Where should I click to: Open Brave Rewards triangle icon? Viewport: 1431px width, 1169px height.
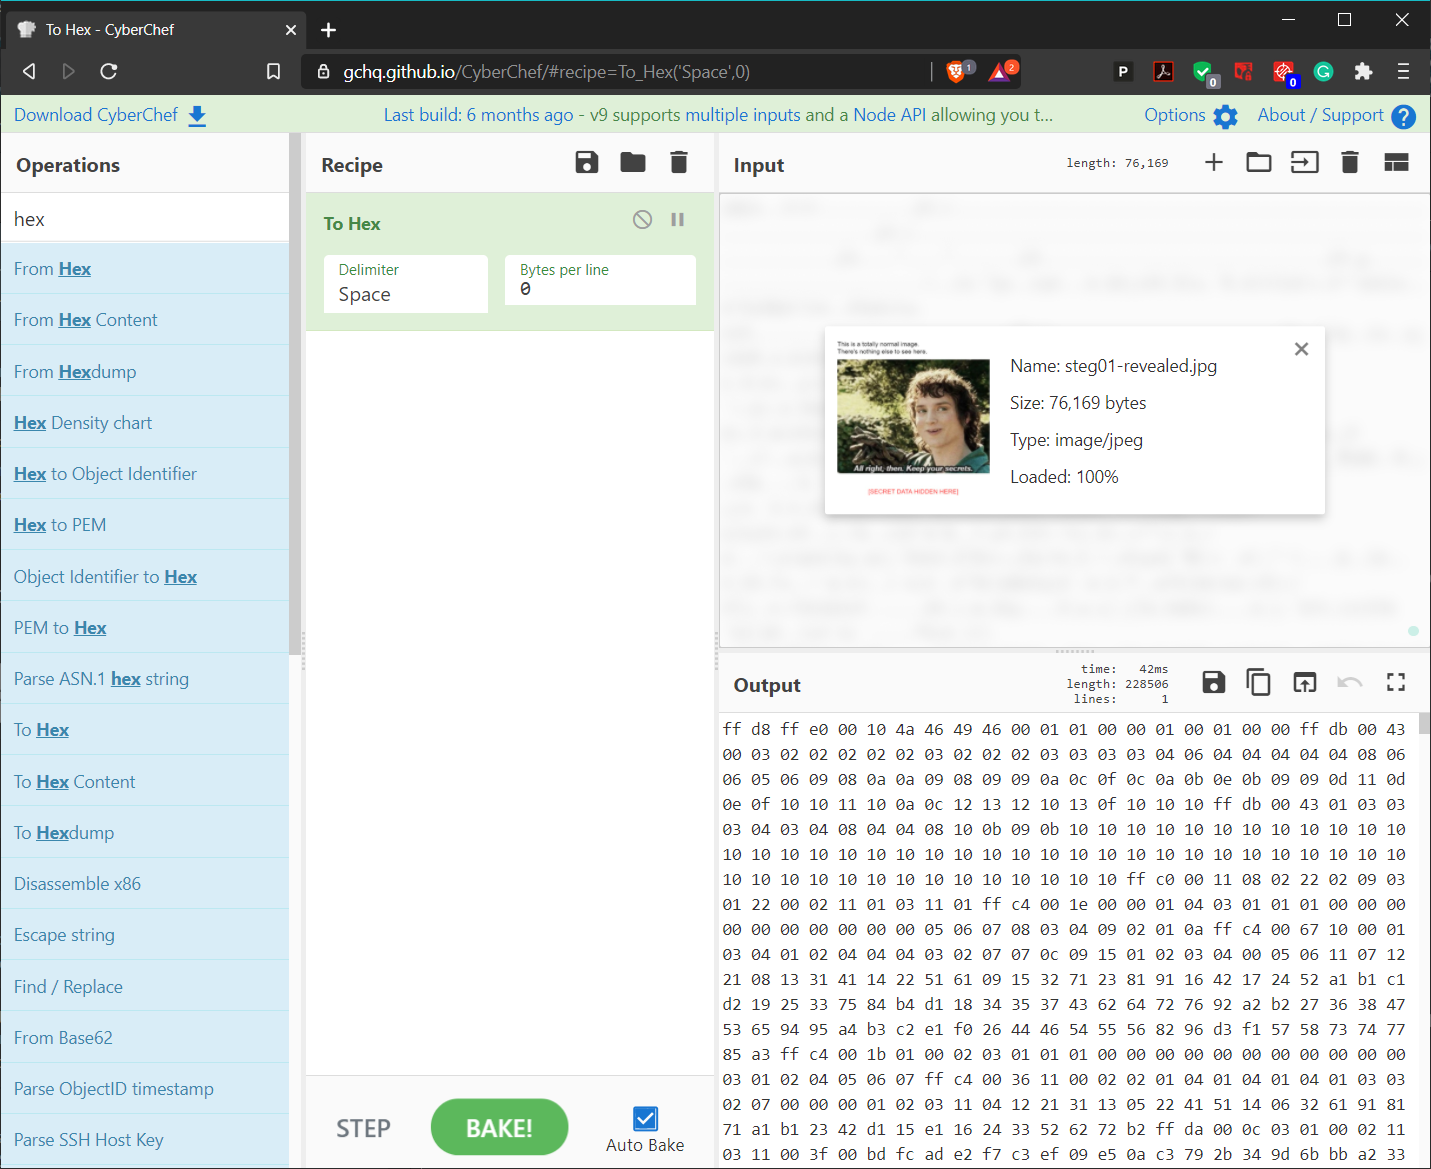1001,71
